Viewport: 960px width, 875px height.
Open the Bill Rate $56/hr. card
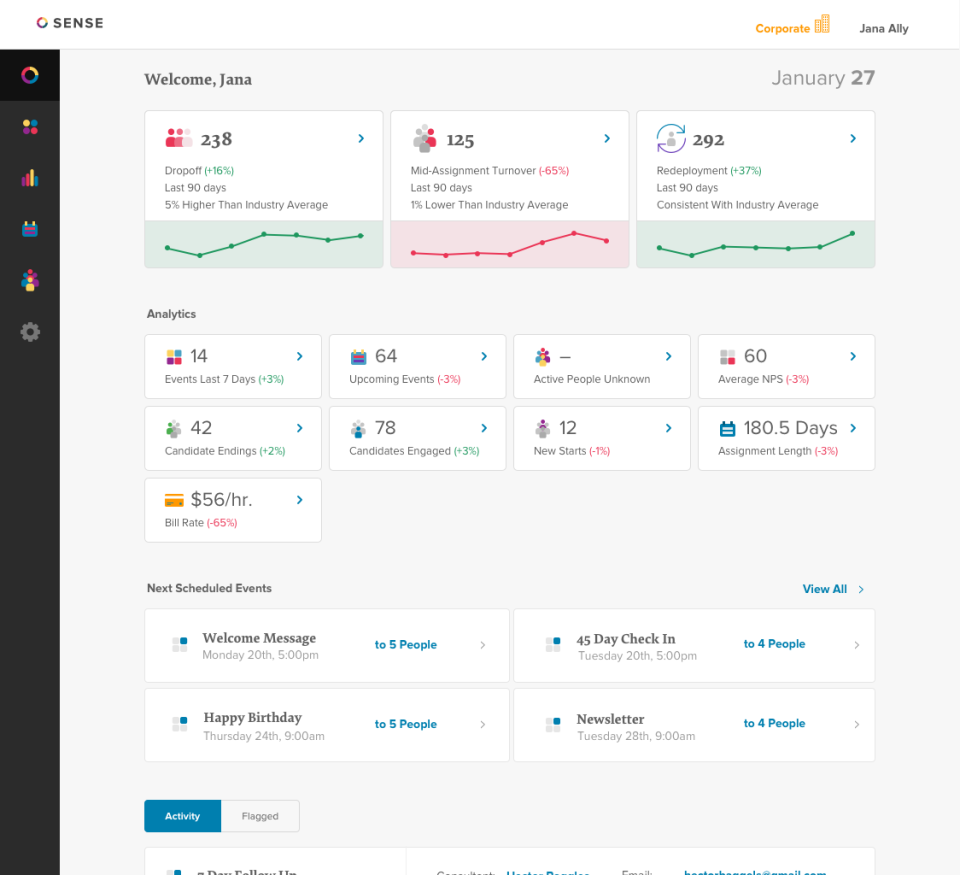click(233, 510)
